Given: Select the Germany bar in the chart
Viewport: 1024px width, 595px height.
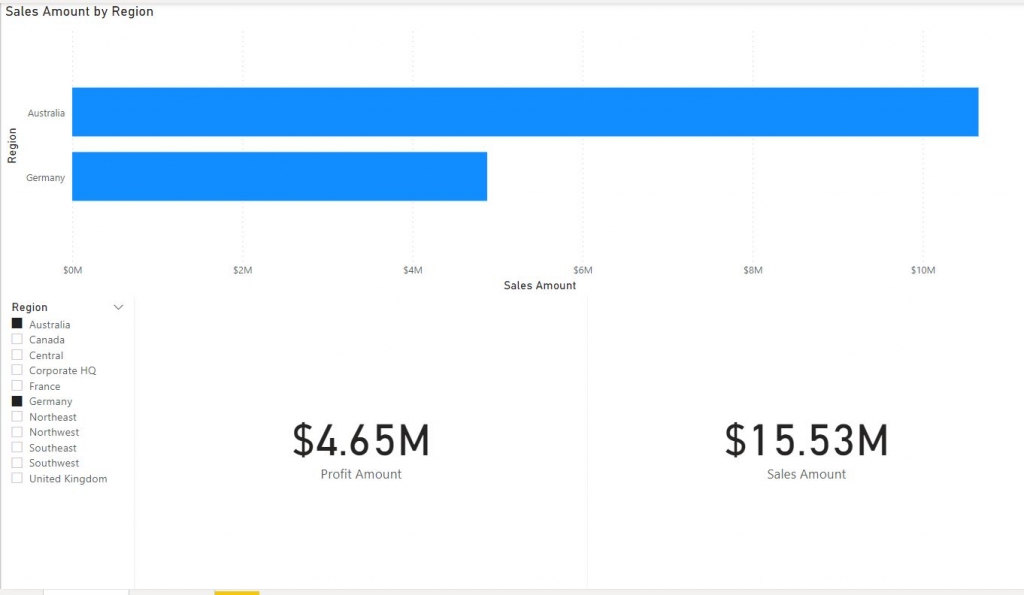Looking at the screenshot, I should [x=280, y=176].
